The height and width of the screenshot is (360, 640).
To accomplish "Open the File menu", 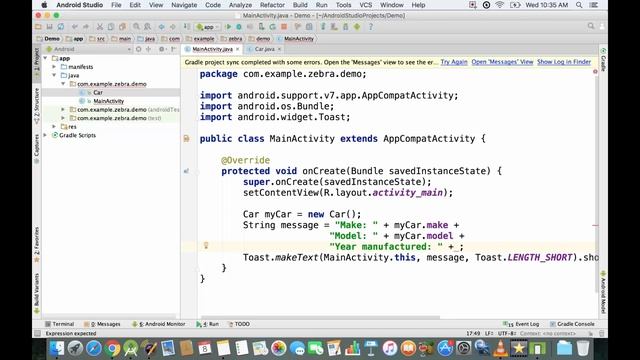I will click(x=116, y=5).
